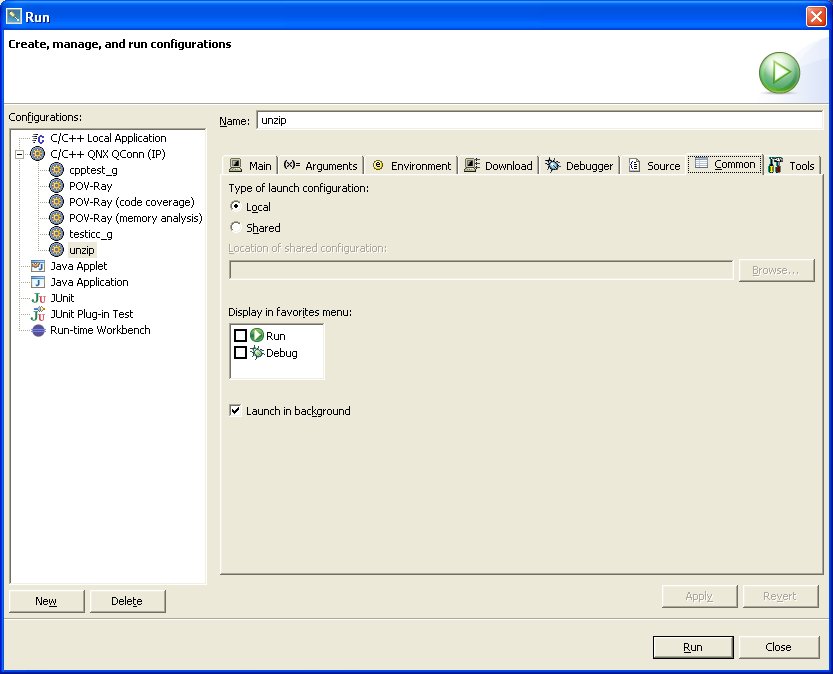Screen dimensions: 833x674
Task: Click the cpptest_g configuration icon
Action: pos(56,170)
